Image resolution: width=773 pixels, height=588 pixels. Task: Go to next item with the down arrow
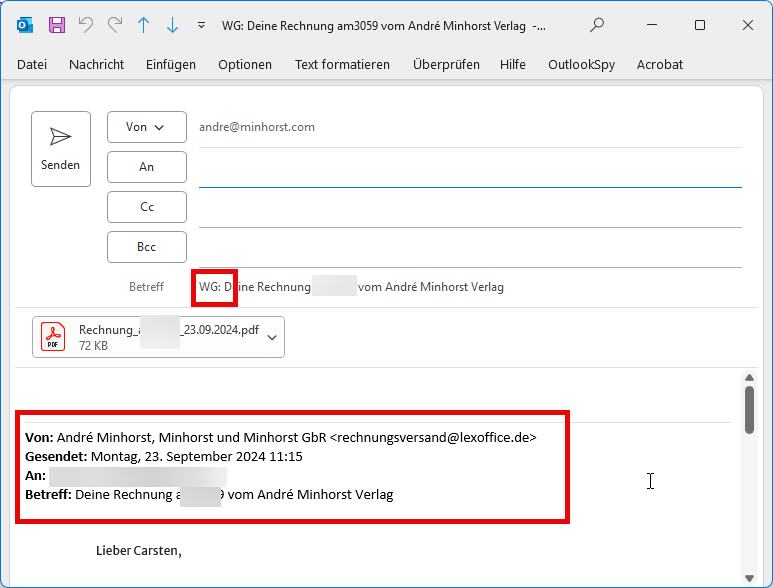[x=173, y=25]
